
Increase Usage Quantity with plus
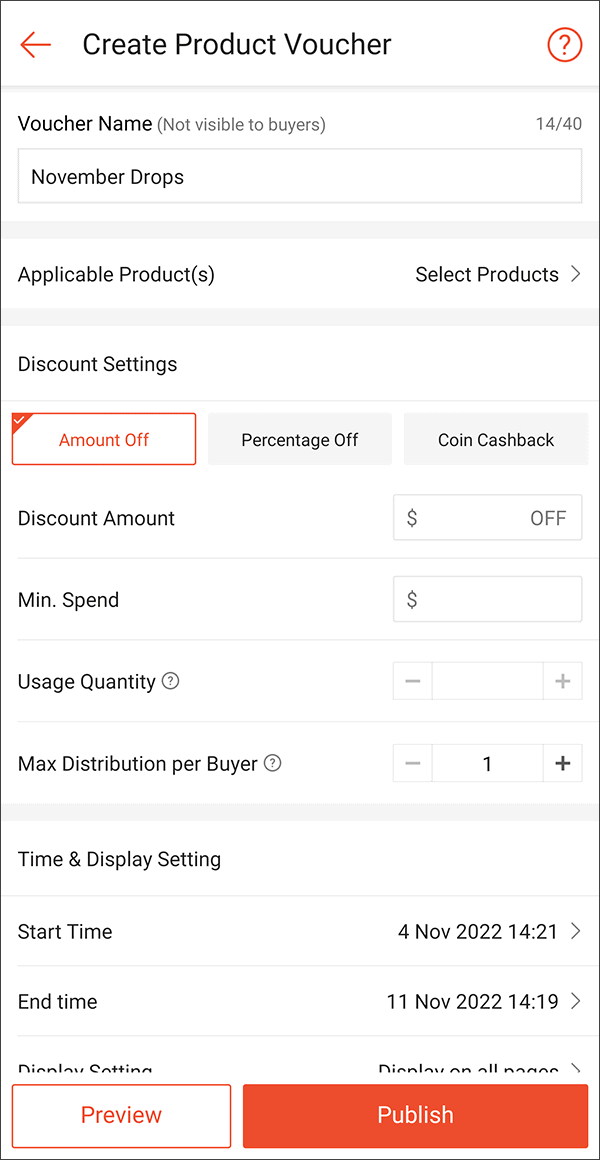coord(562,682)
